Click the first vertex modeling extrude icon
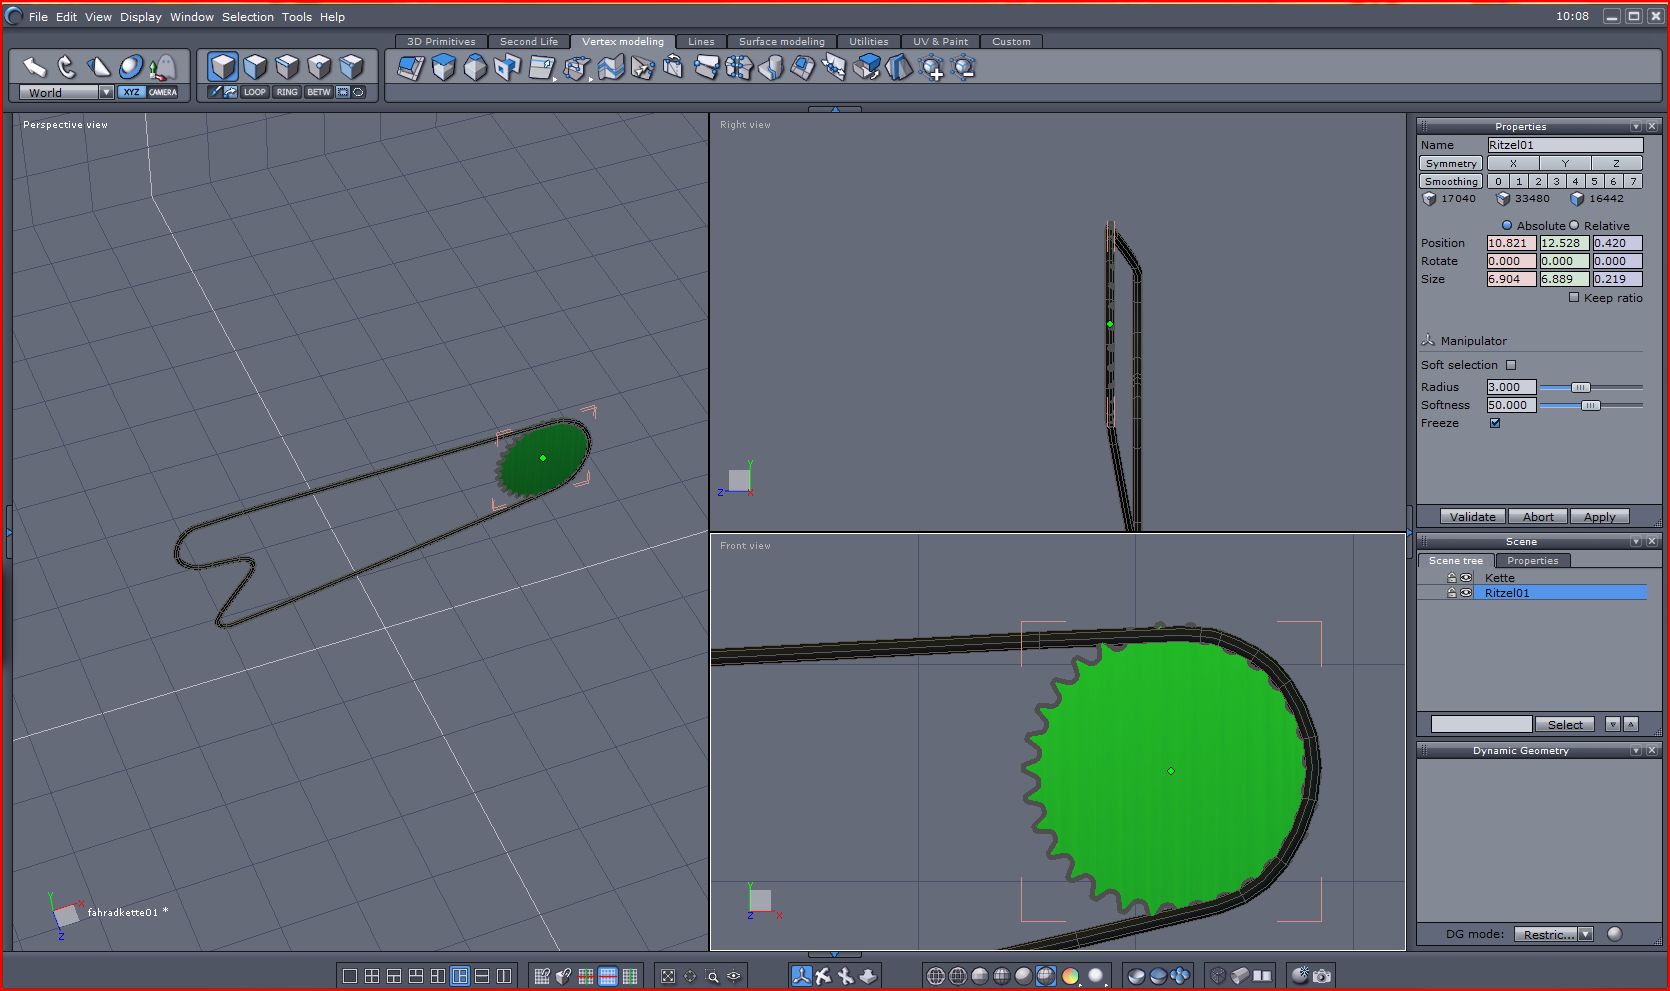This screenshot has width=1670, height=991. click(410, 67)
